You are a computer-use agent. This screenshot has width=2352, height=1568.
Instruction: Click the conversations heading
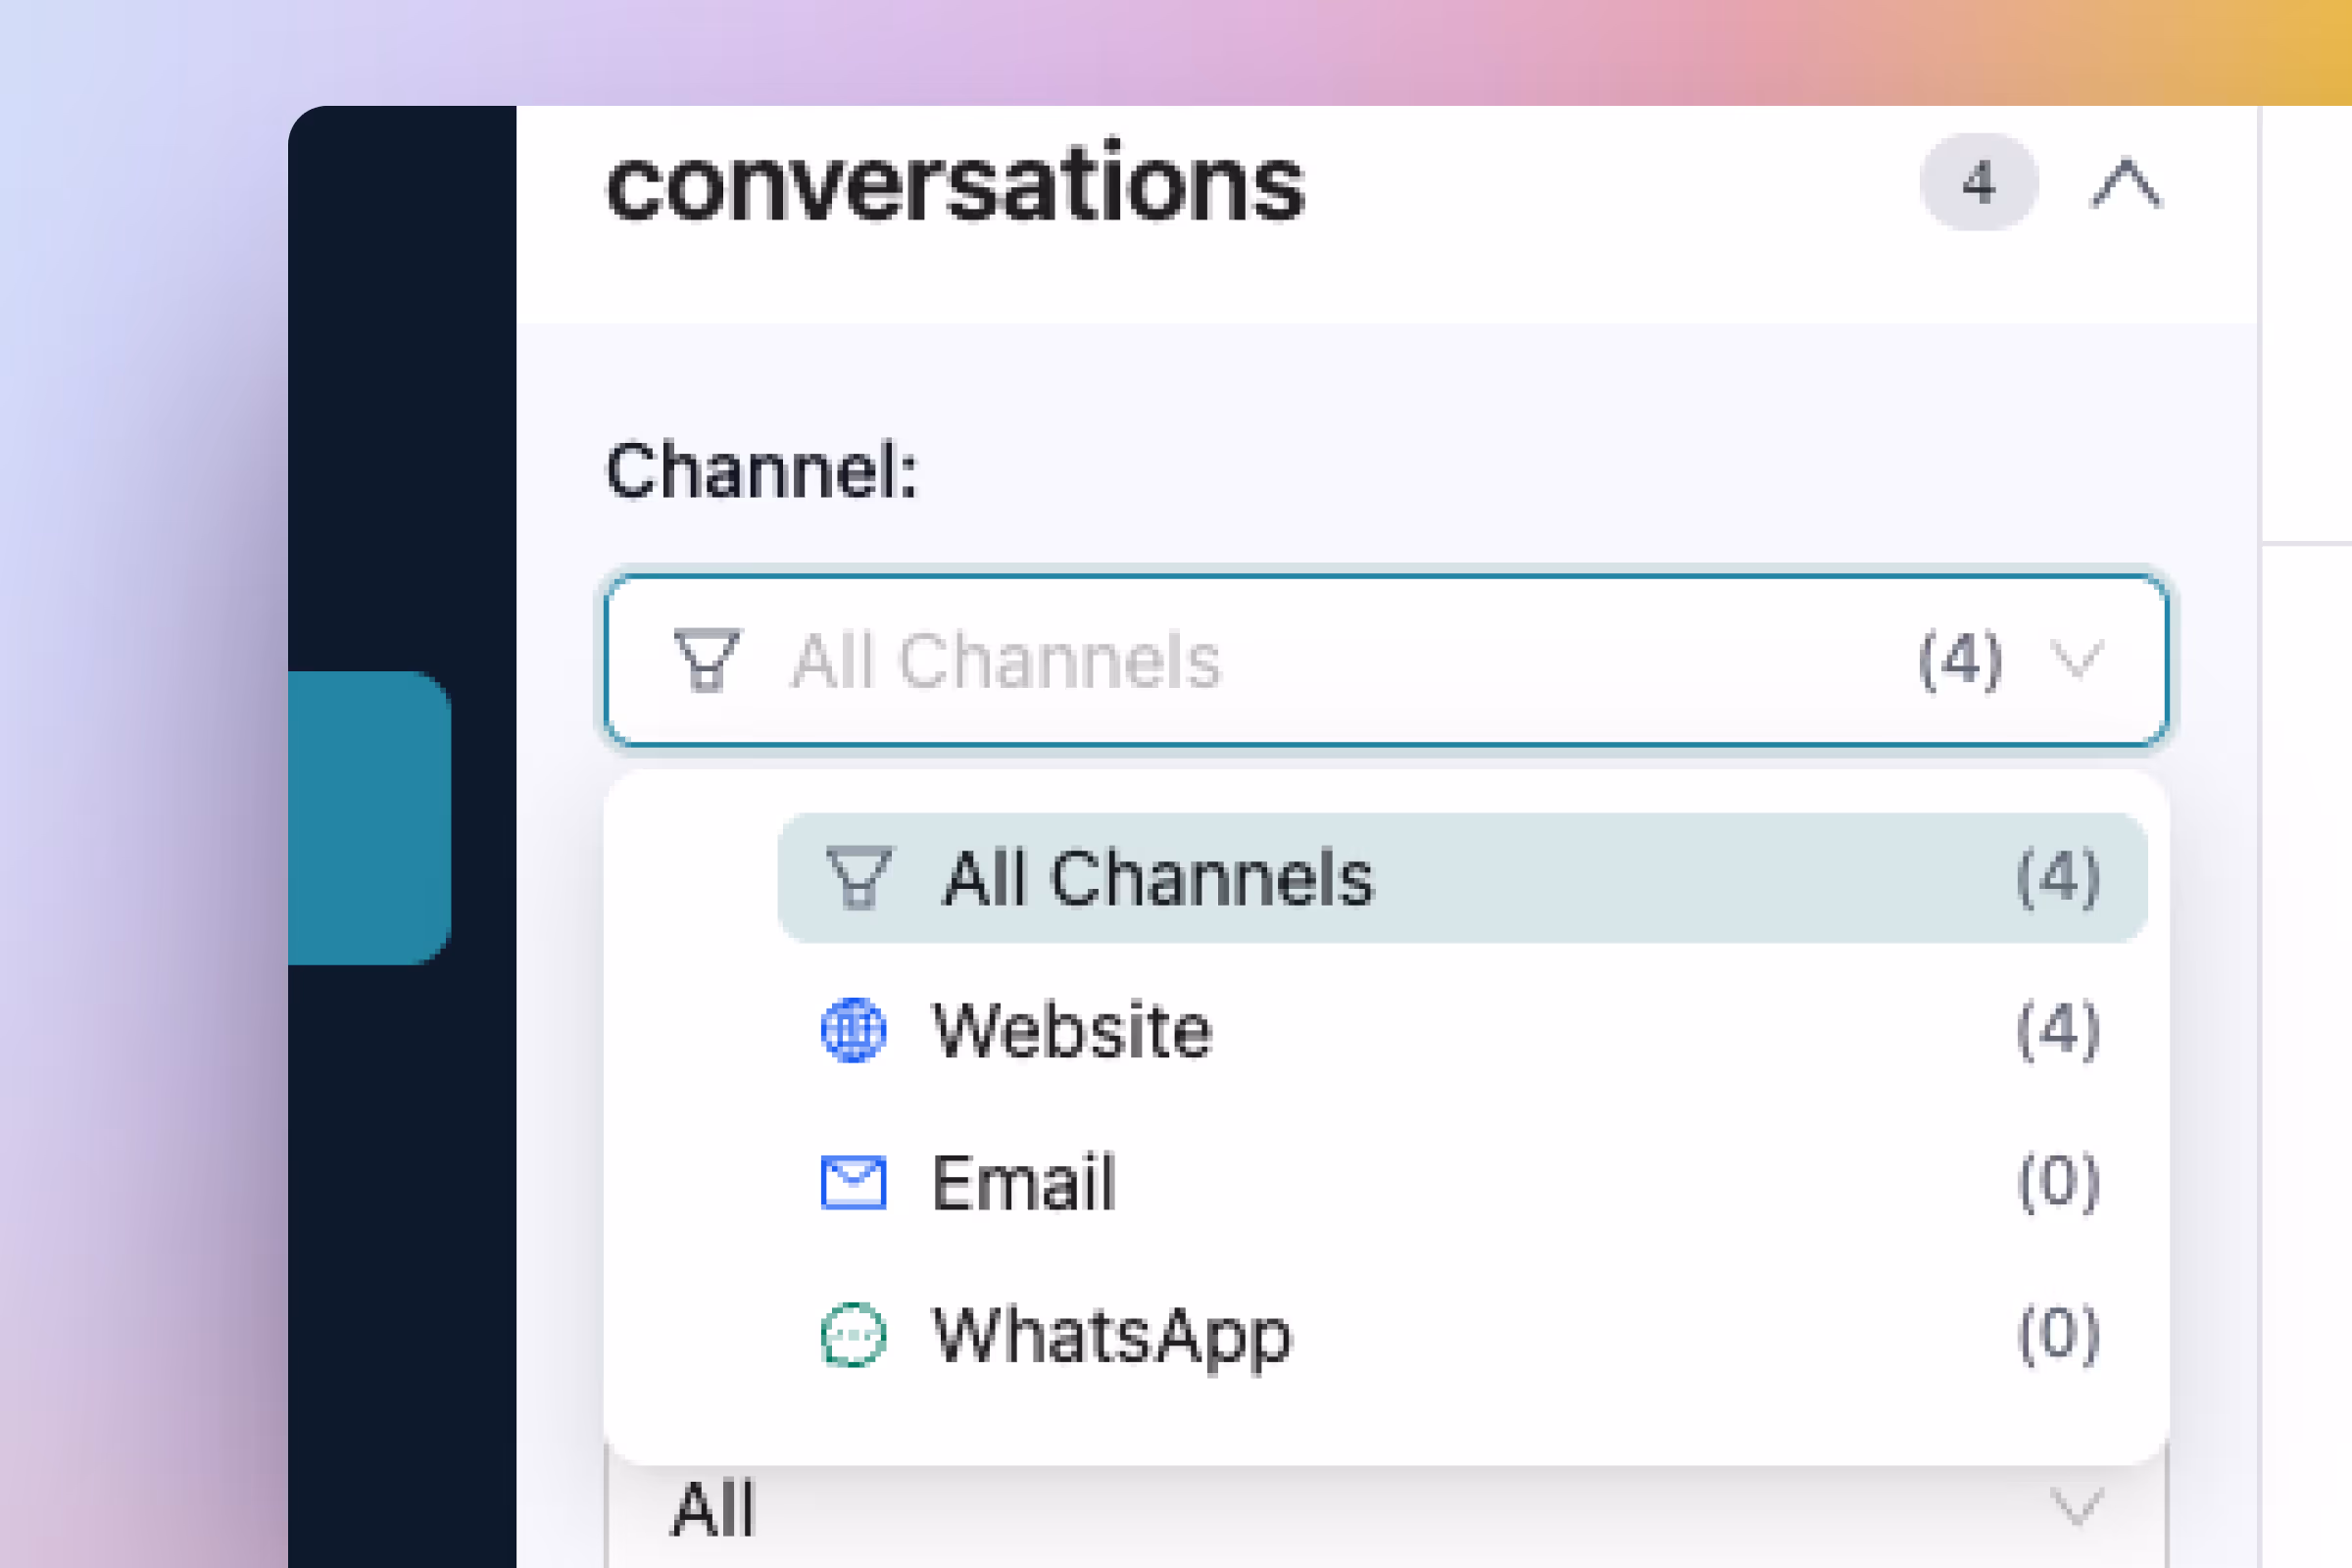[x=955, y=184]
